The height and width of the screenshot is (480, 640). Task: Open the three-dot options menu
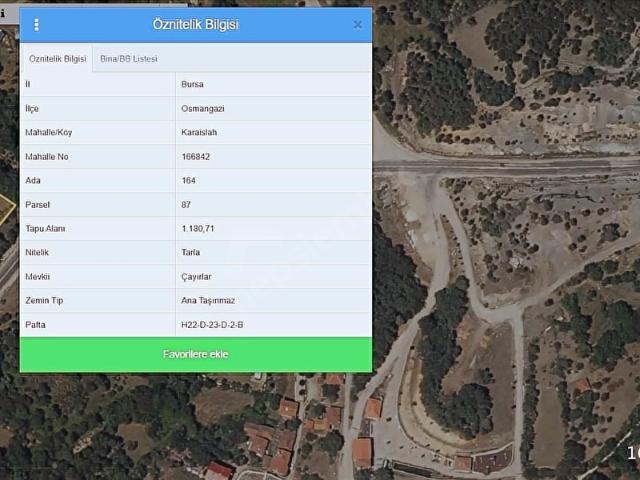37,25
